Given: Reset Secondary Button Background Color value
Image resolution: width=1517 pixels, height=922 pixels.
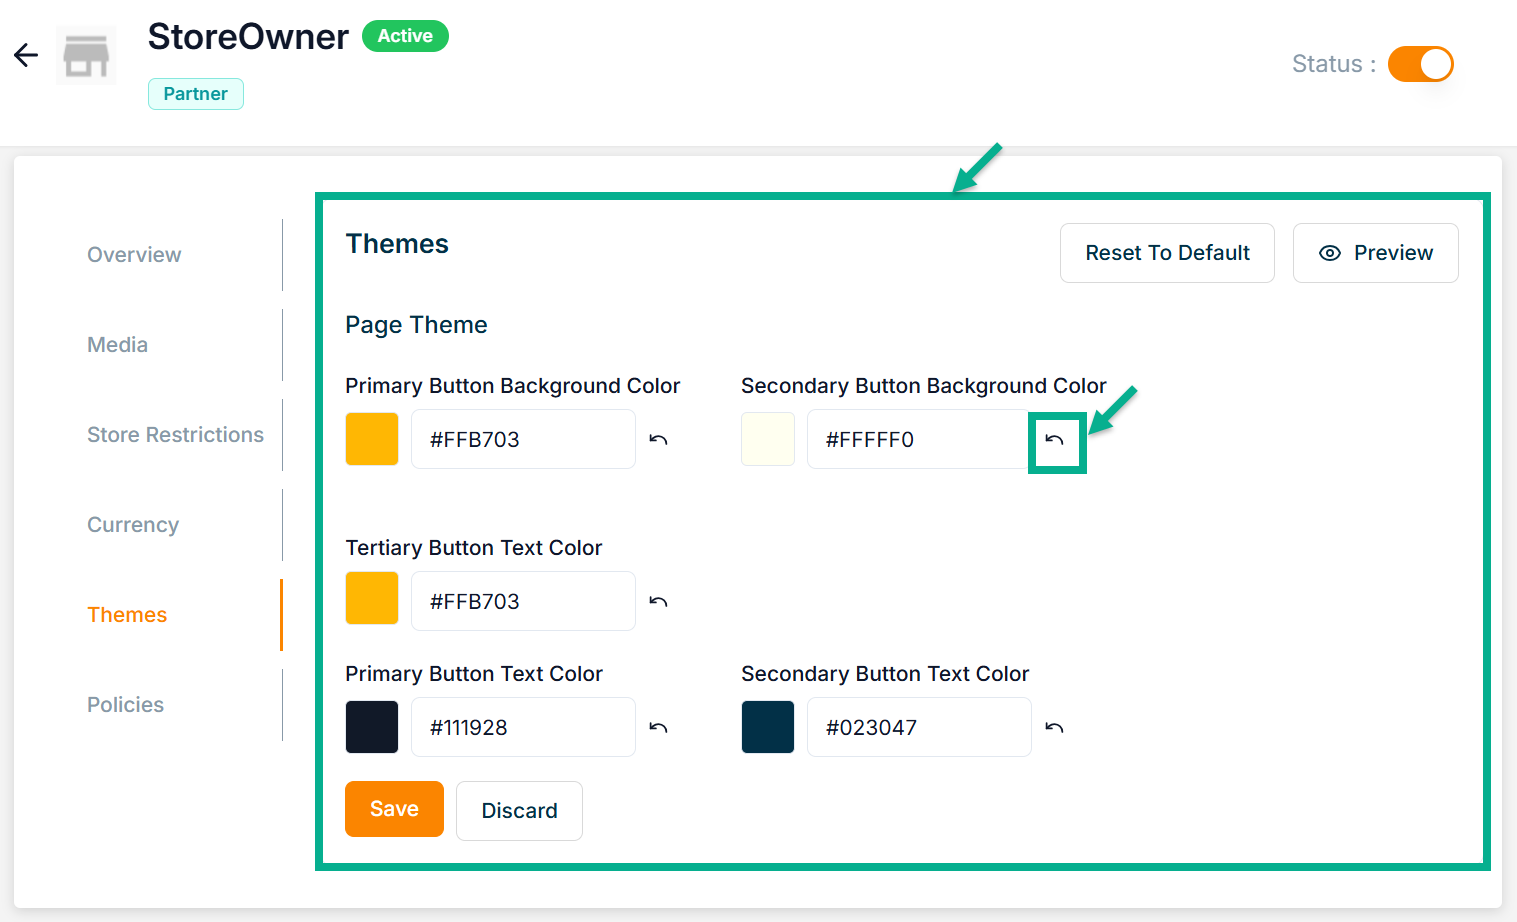Looking at the screenshot, I should tap(1055, 440).
